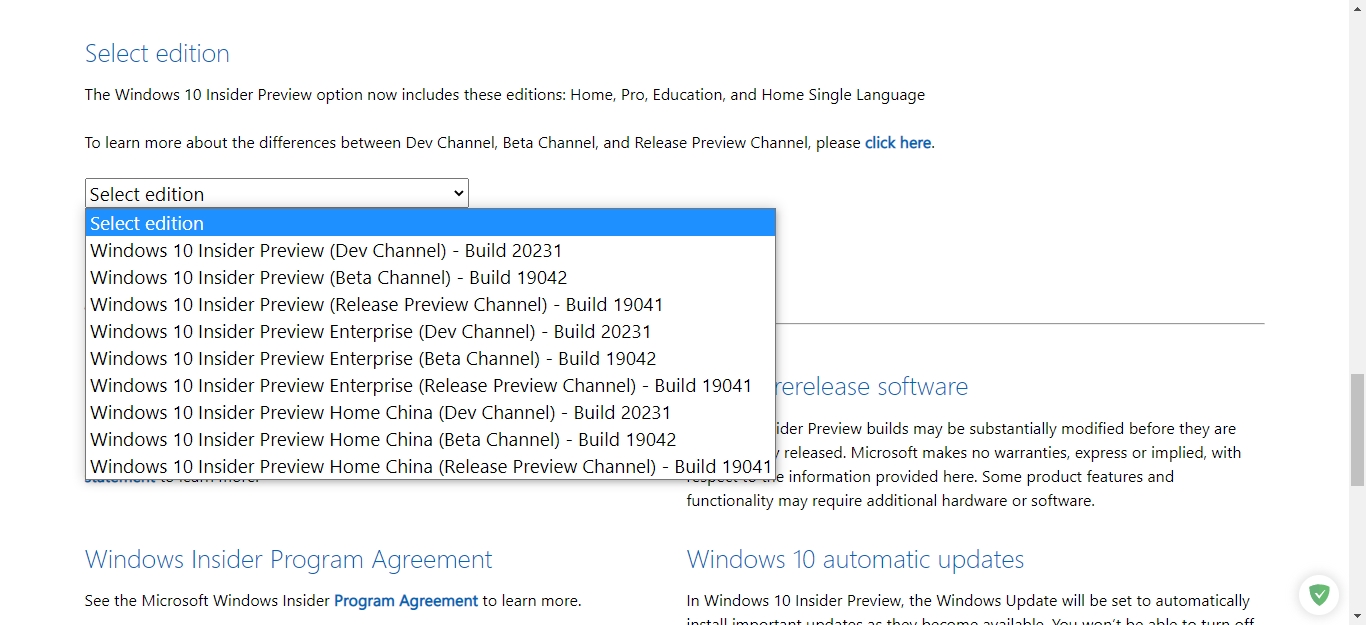Screen dimensions: 1366x625
Task: Select Home China (Release Preview Channel) option
Action: tap(430, 466)
